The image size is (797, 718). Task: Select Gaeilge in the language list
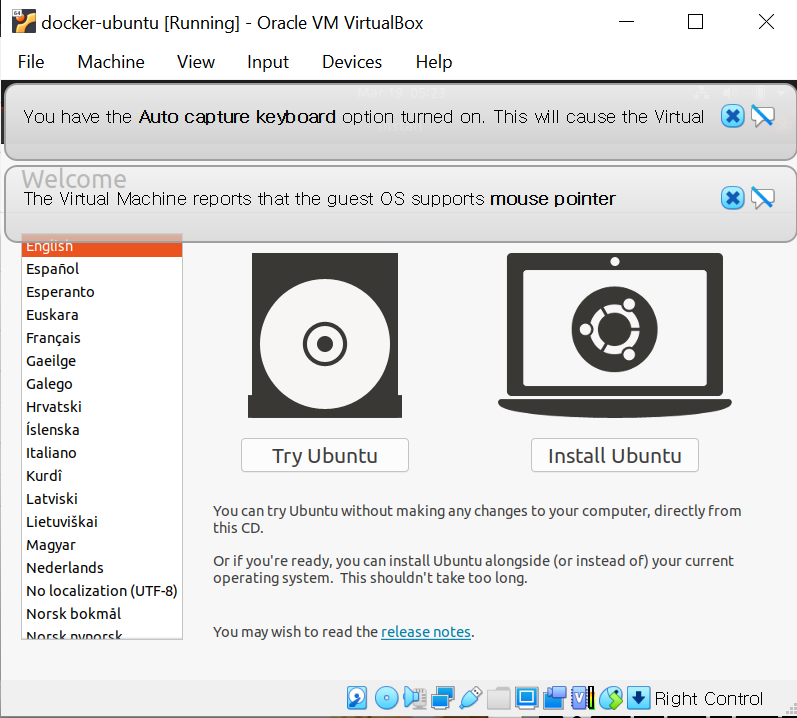tap(102, 361)
